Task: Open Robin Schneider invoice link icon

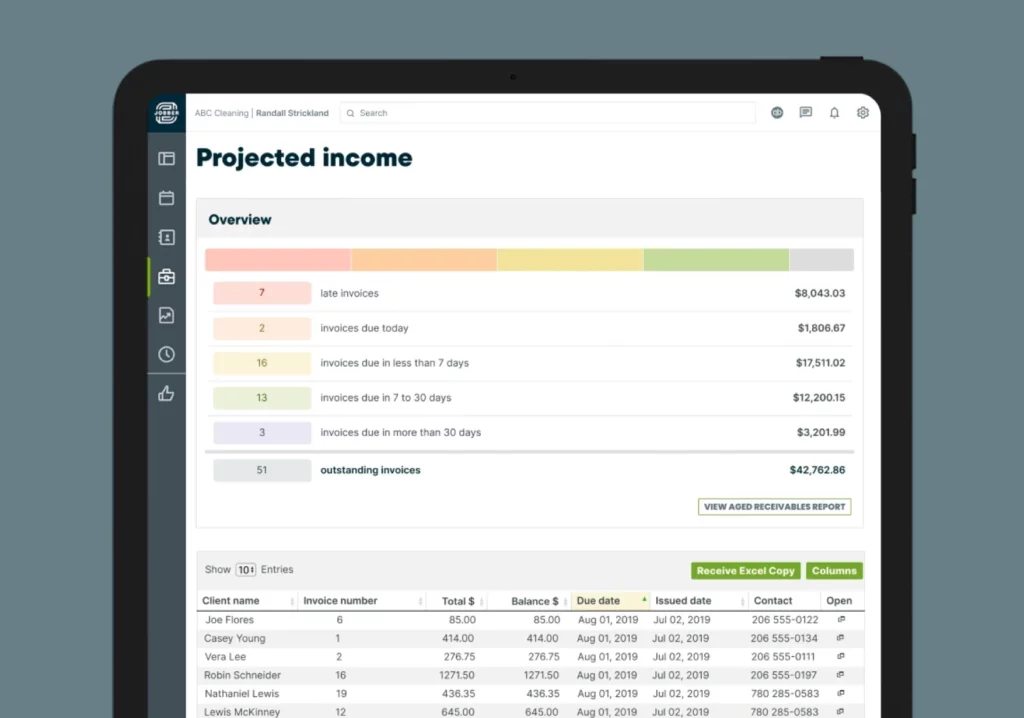Action: coord(840,674)
